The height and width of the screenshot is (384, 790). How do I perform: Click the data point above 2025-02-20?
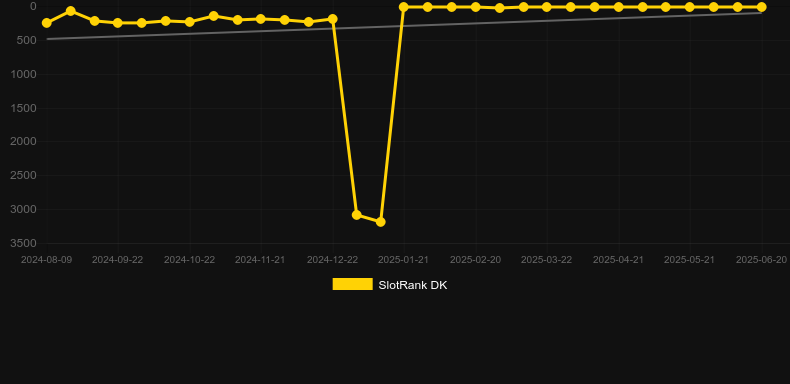[x=476, y=7]
